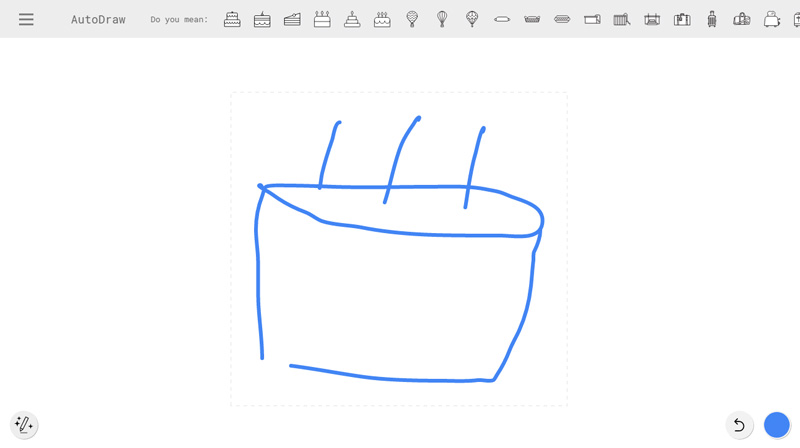Screen dimensions: 800x448
Task: Select the printer-like suggestion icon
Action: (x=652, y=19)
